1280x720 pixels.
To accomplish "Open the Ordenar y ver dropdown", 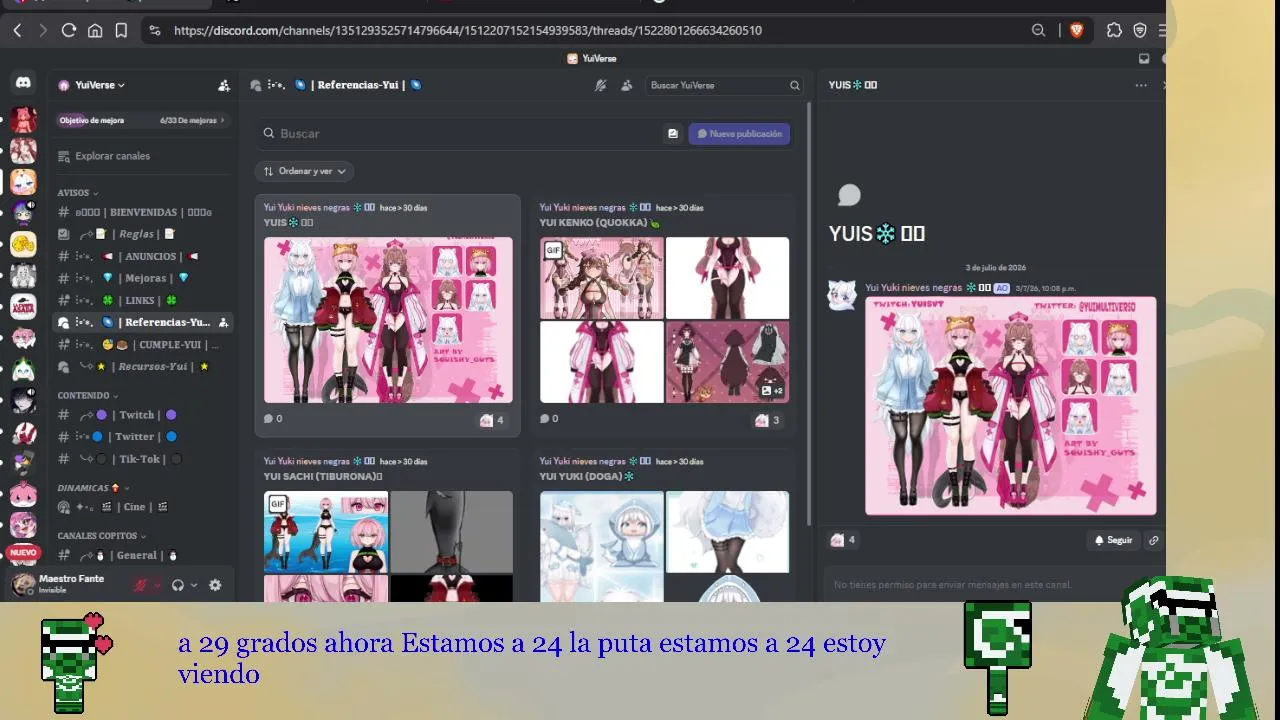I will 305,171.
